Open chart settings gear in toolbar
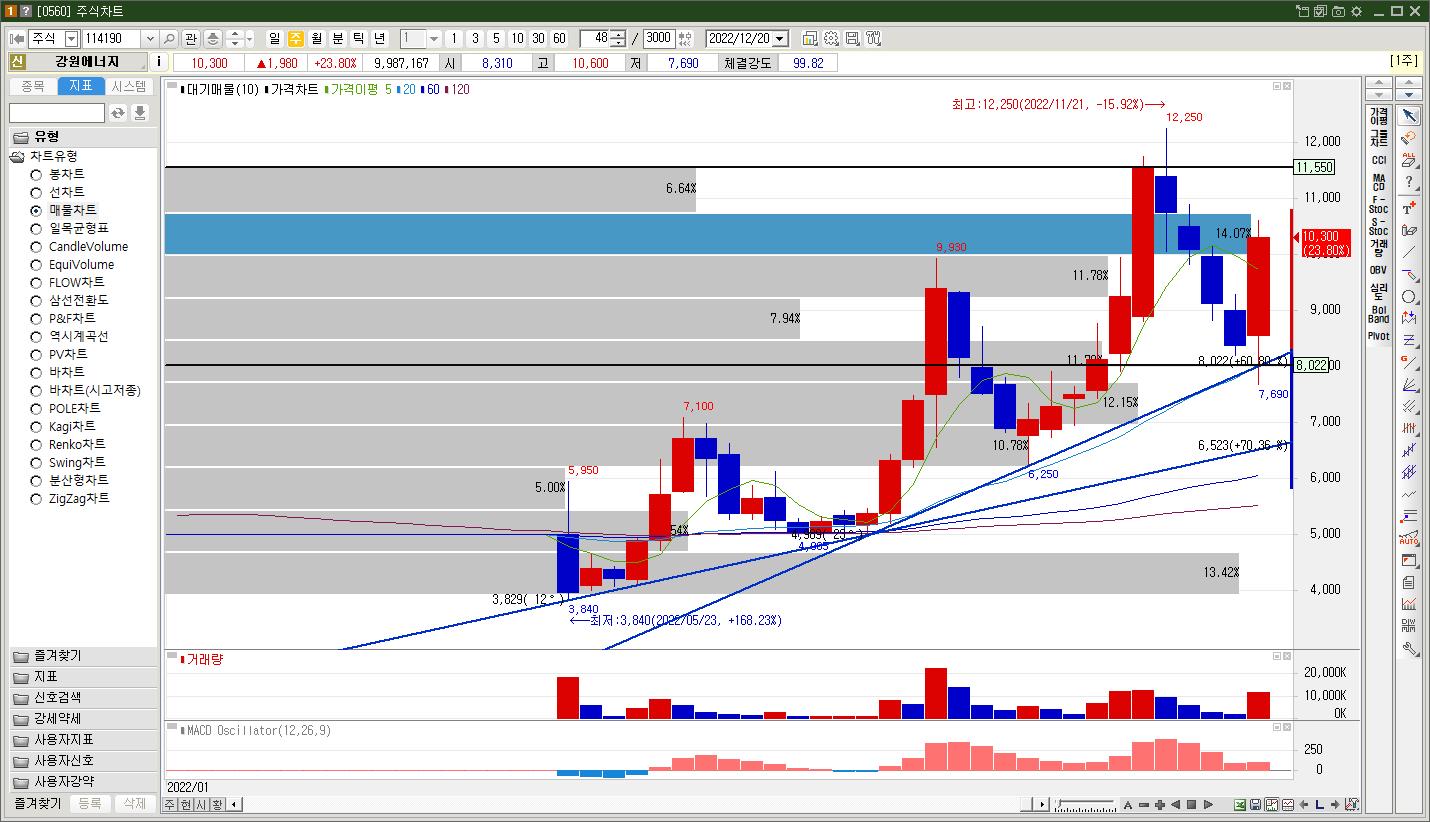The width and height of the screenshot is (1430, 822). (x=831, y=38)
